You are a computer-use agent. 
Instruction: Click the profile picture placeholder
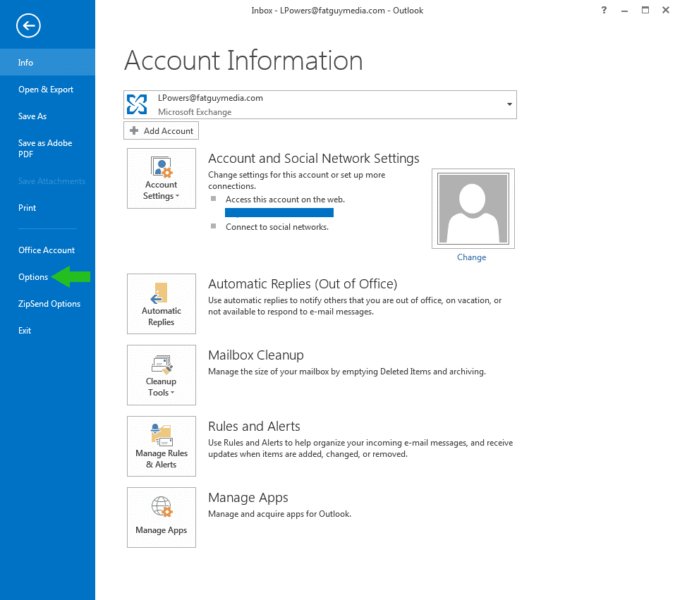[471, 207]
